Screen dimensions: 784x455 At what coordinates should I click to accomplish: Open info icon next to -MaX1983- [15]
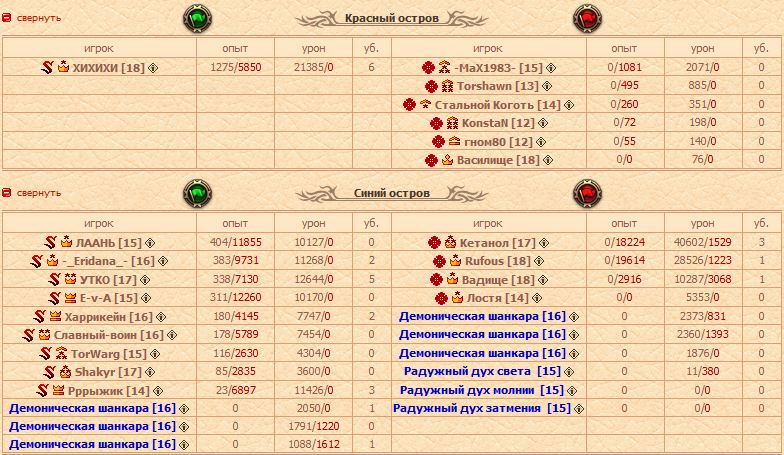click(x=551, y=68)
